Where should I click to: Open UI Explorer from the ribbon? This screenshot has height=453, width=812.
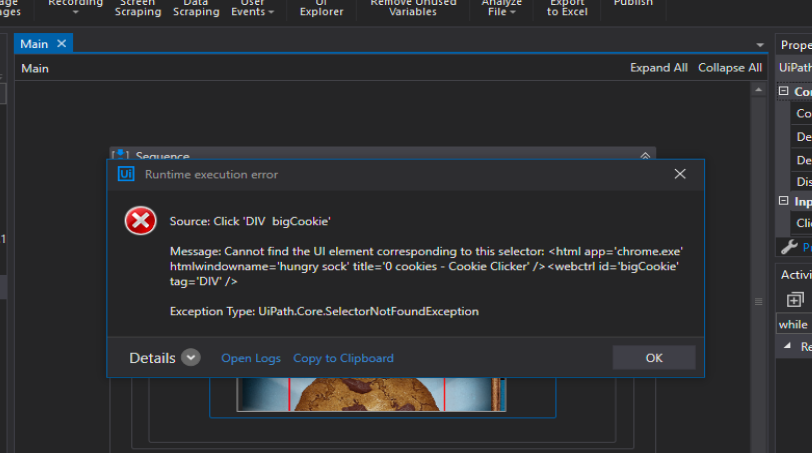[321, 8]
